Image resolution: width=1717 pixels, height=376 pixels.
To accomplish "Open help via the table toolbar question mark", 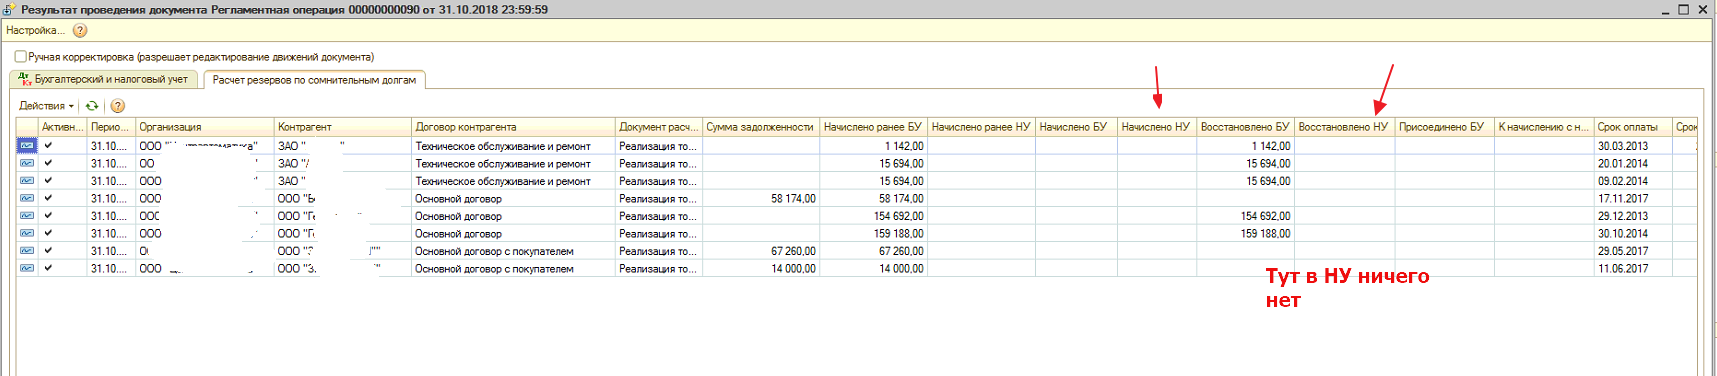I will point(118,106).
